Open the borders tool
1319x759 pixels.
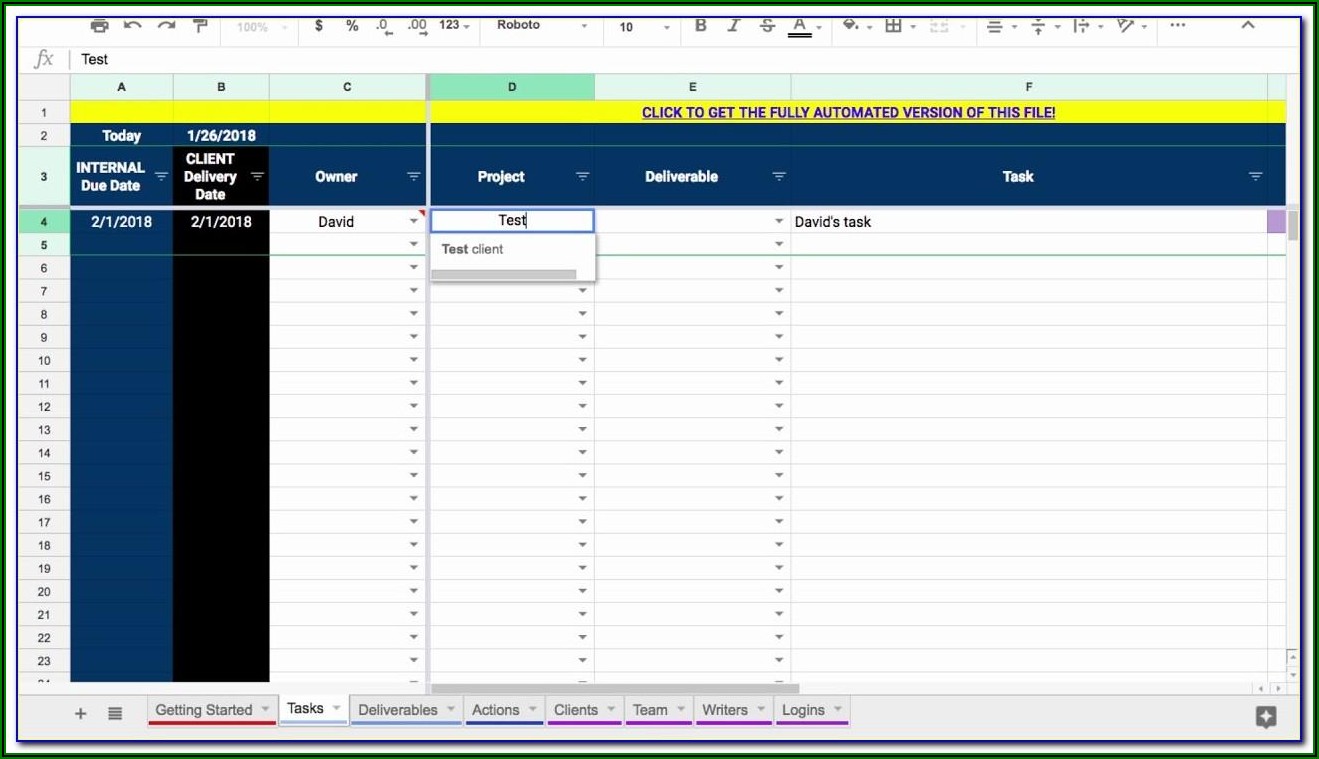pos(894,26)
